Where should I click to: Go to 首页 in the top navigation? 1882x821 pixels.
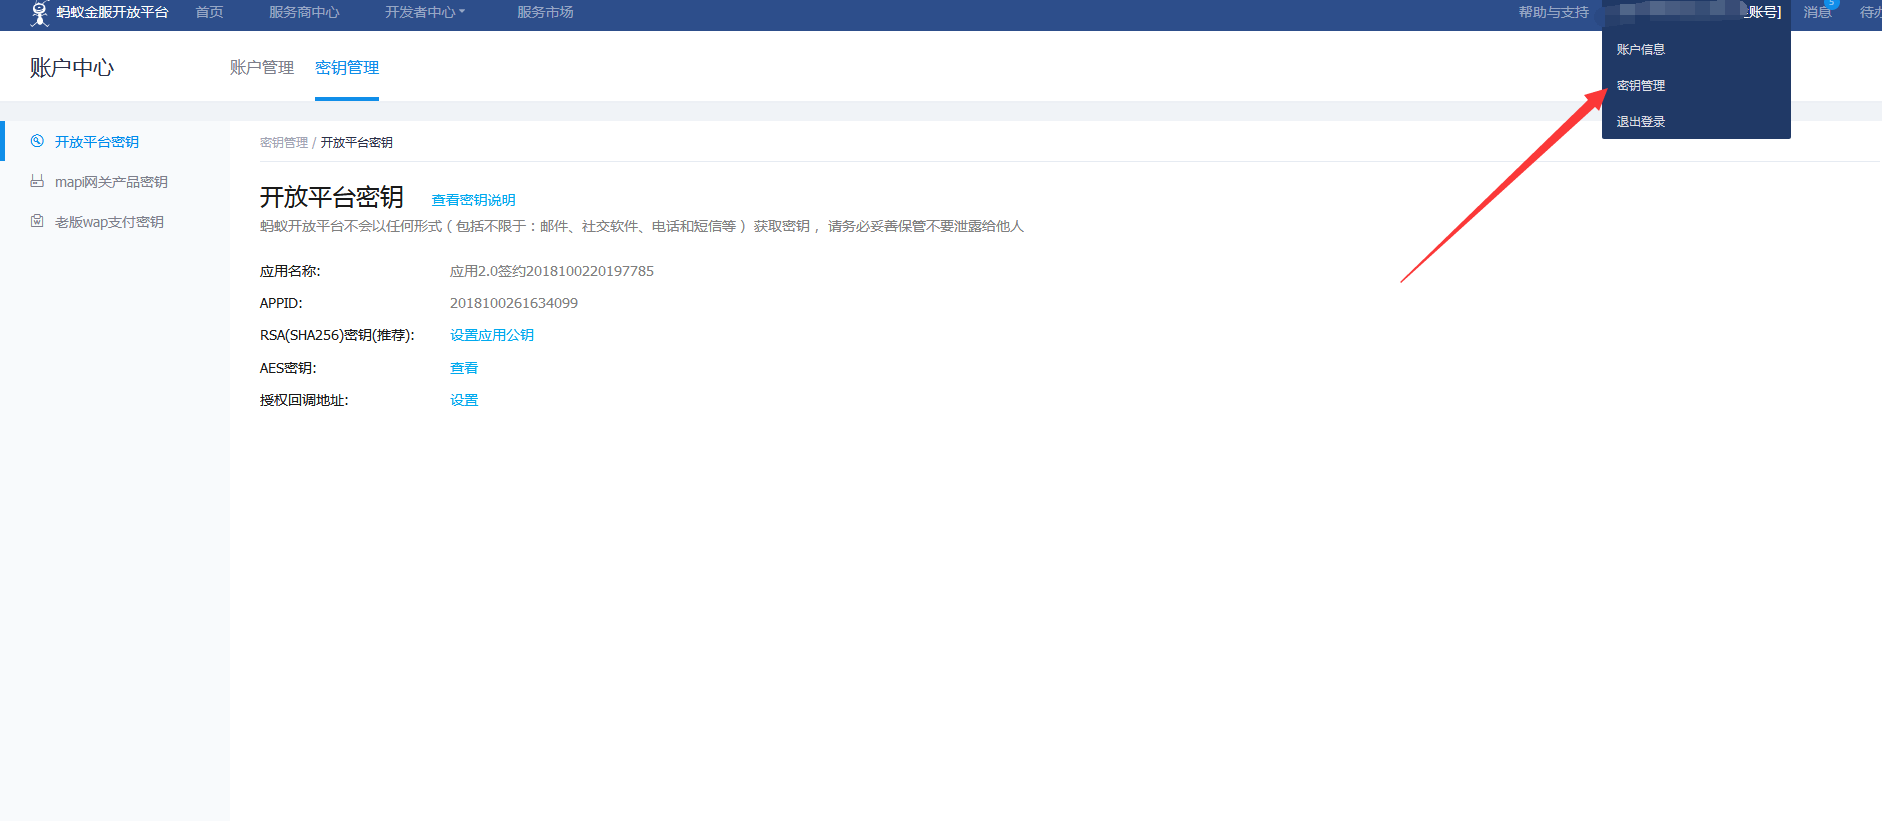click(209, 12)
